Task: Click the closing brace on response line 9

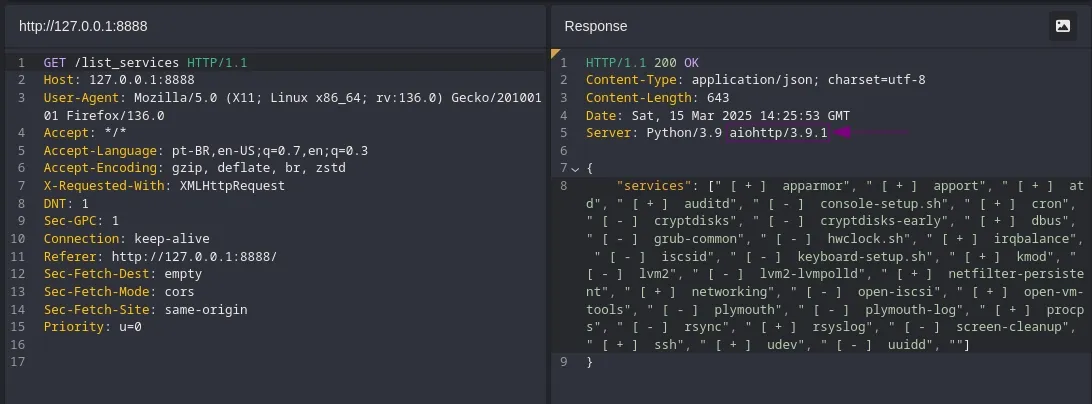Action: coord(589,362)
